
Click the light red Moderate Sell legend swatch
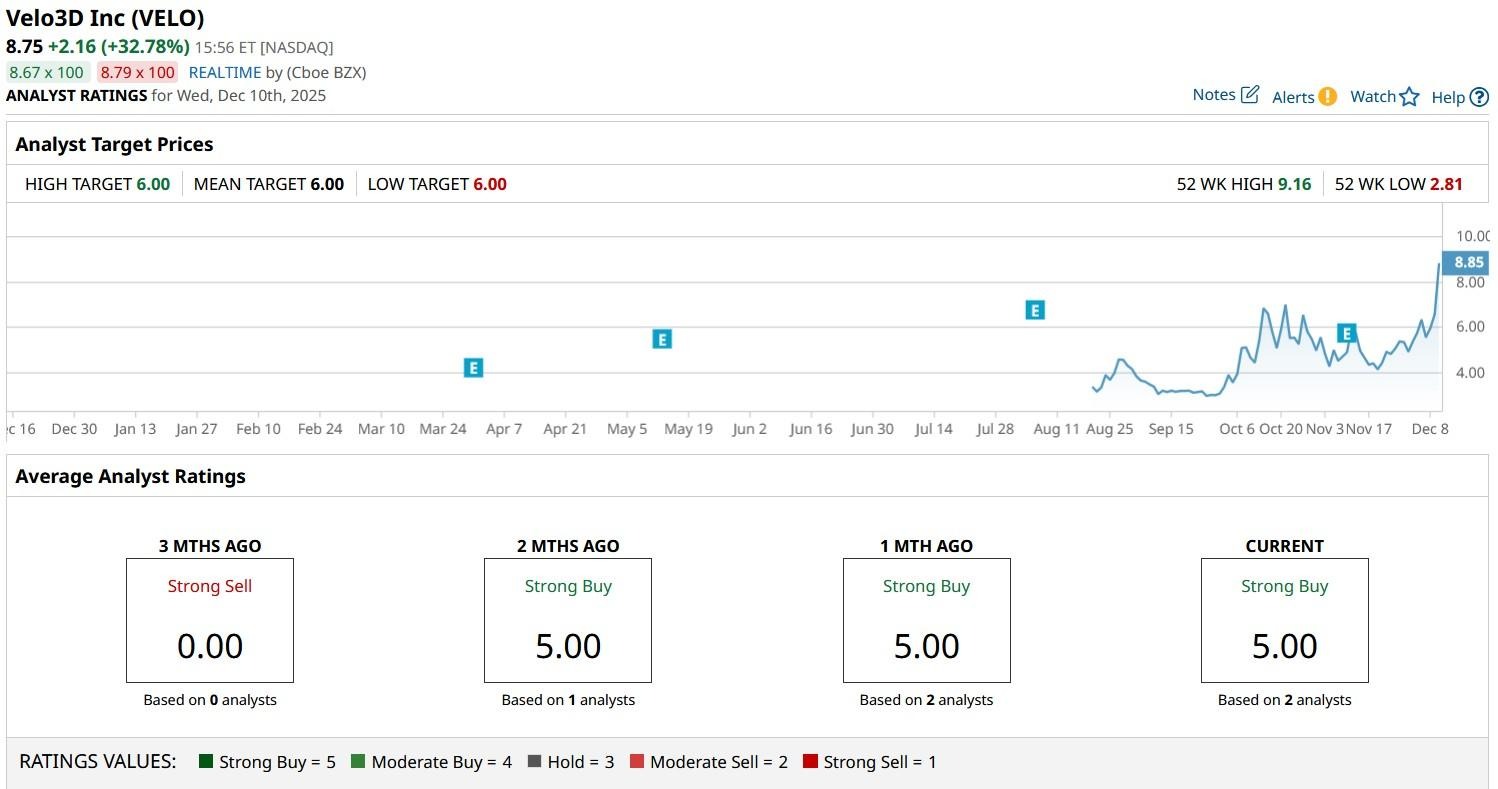637,761
